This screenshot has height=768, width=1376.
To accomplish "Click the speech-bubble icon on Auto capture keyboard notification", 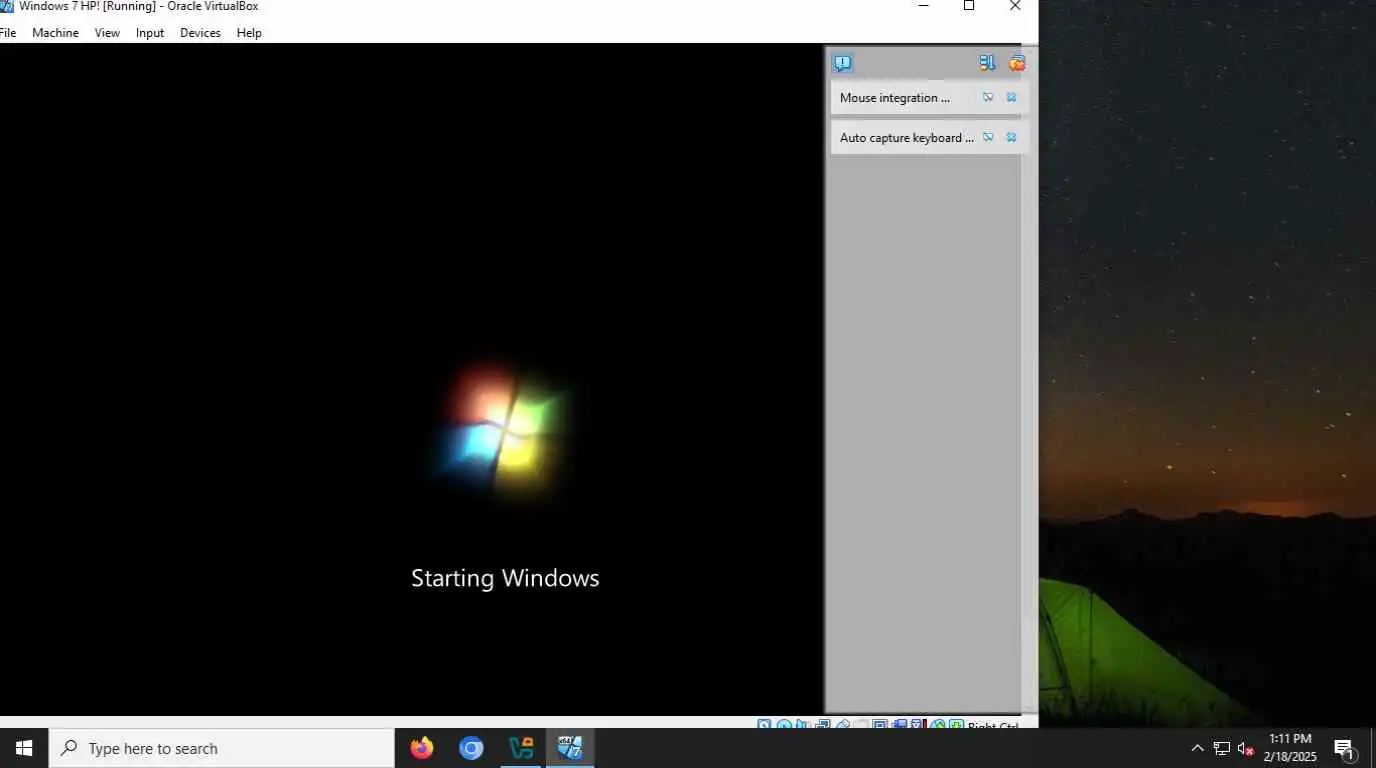I will [988, 137].
